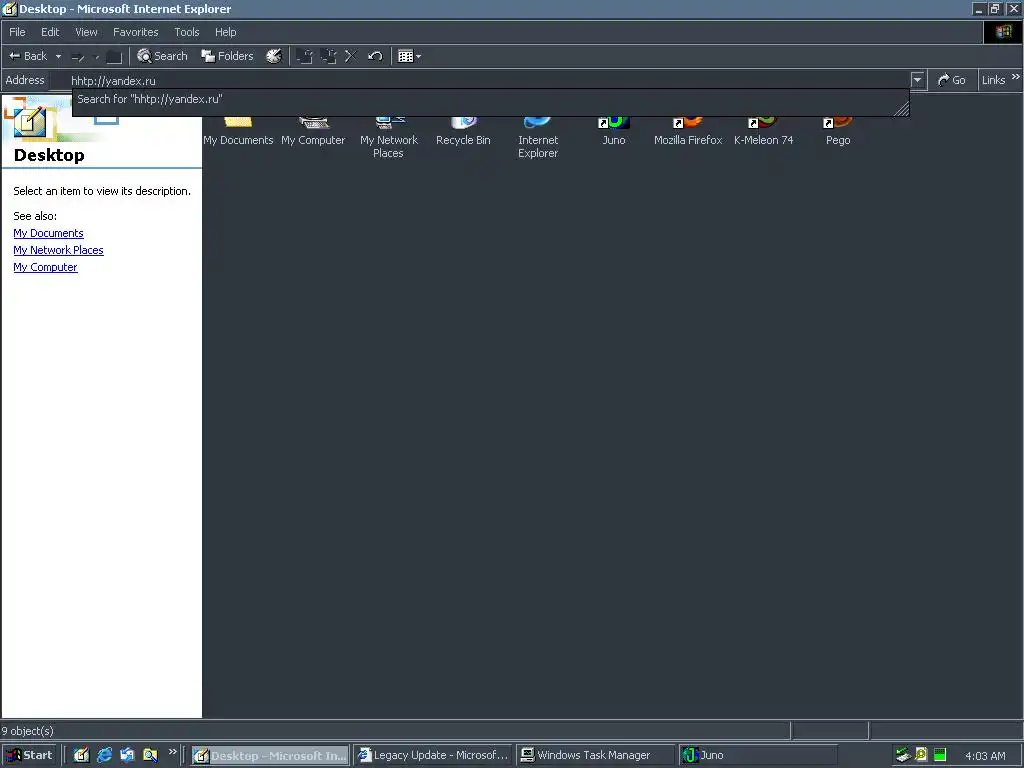Open the Help menu
The width and height of the screenshot is (1024, 768).
[225, 32]
